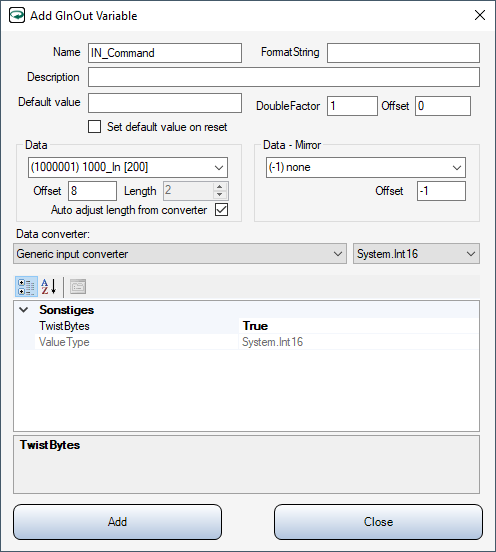Click into the Description text field
The image size is (496, 552).
284,77
